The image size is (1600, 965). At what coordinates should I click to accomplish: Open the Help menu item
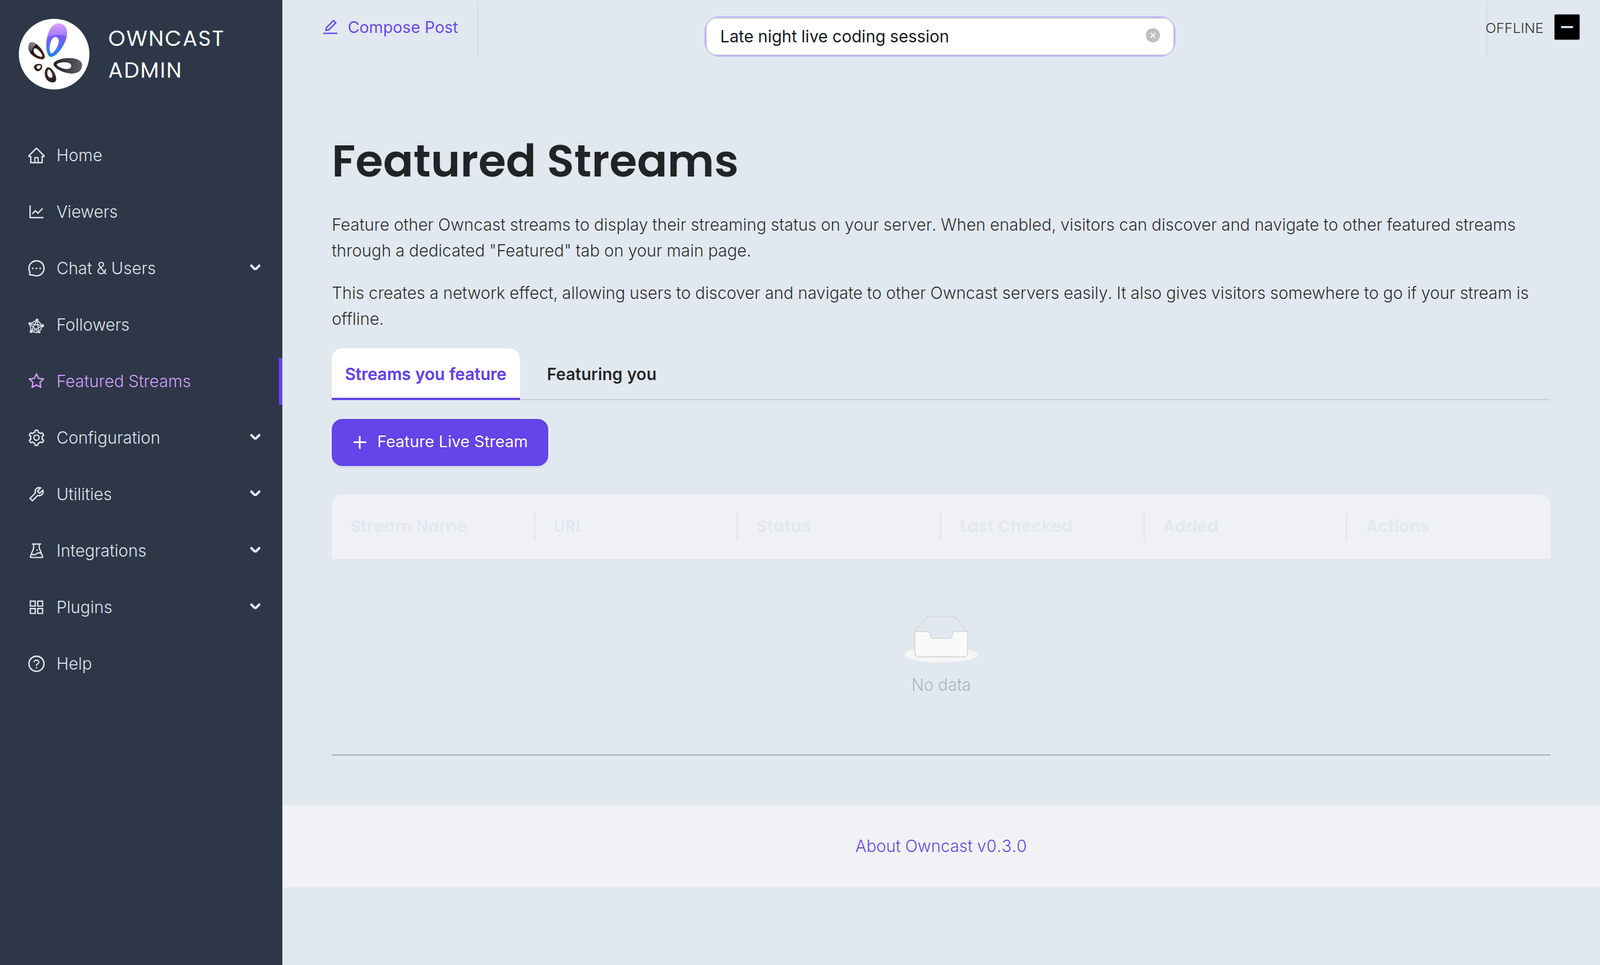click(x=140, y=664)
